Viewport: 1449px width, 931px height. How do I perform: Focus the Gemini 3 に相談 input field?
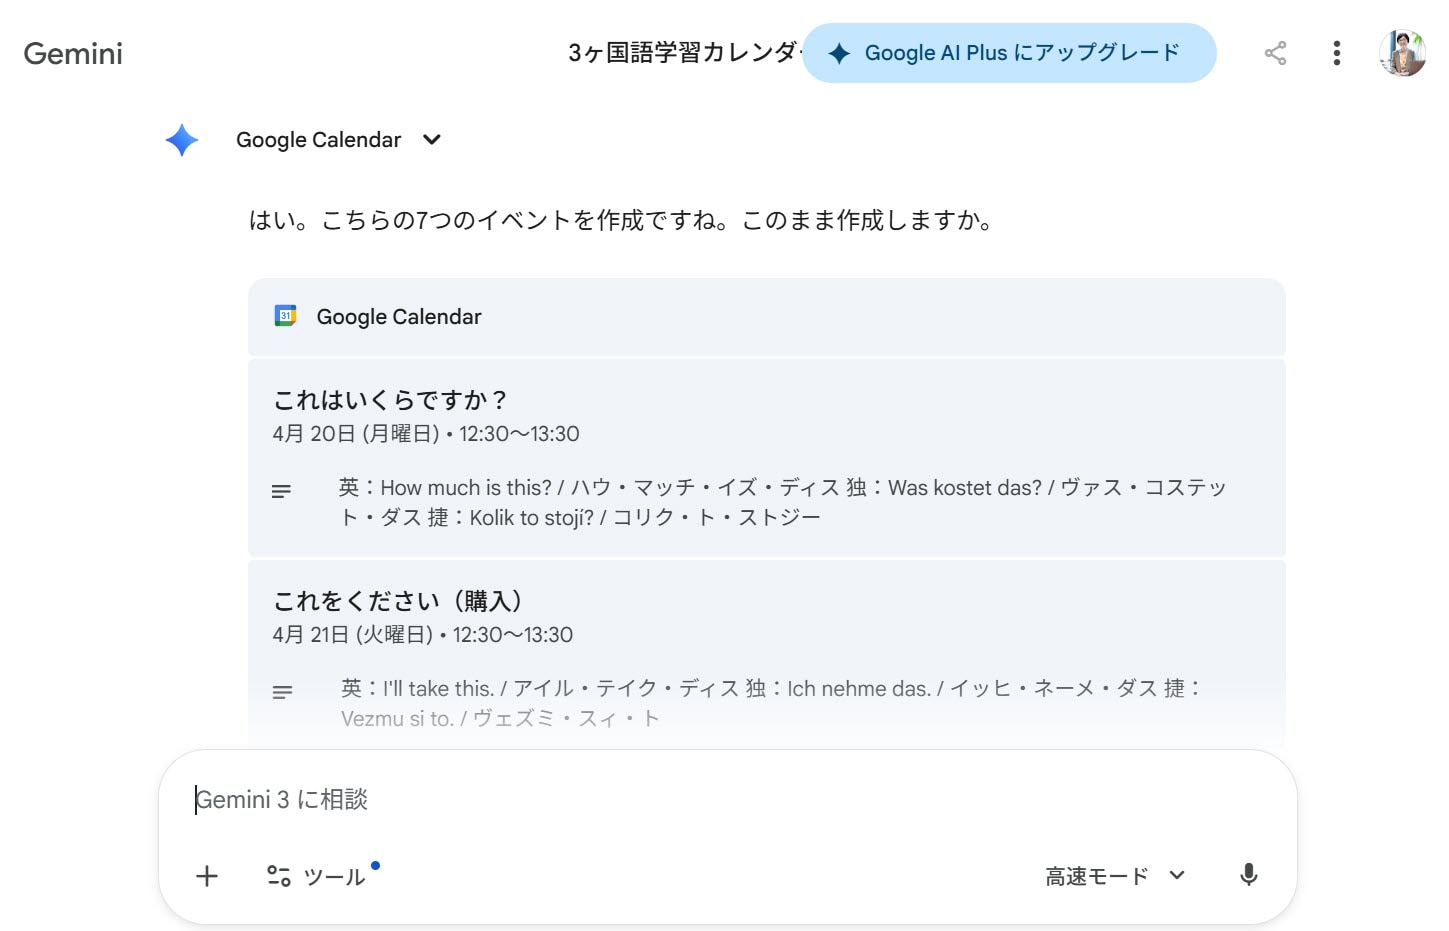click(x=700, y=800)
